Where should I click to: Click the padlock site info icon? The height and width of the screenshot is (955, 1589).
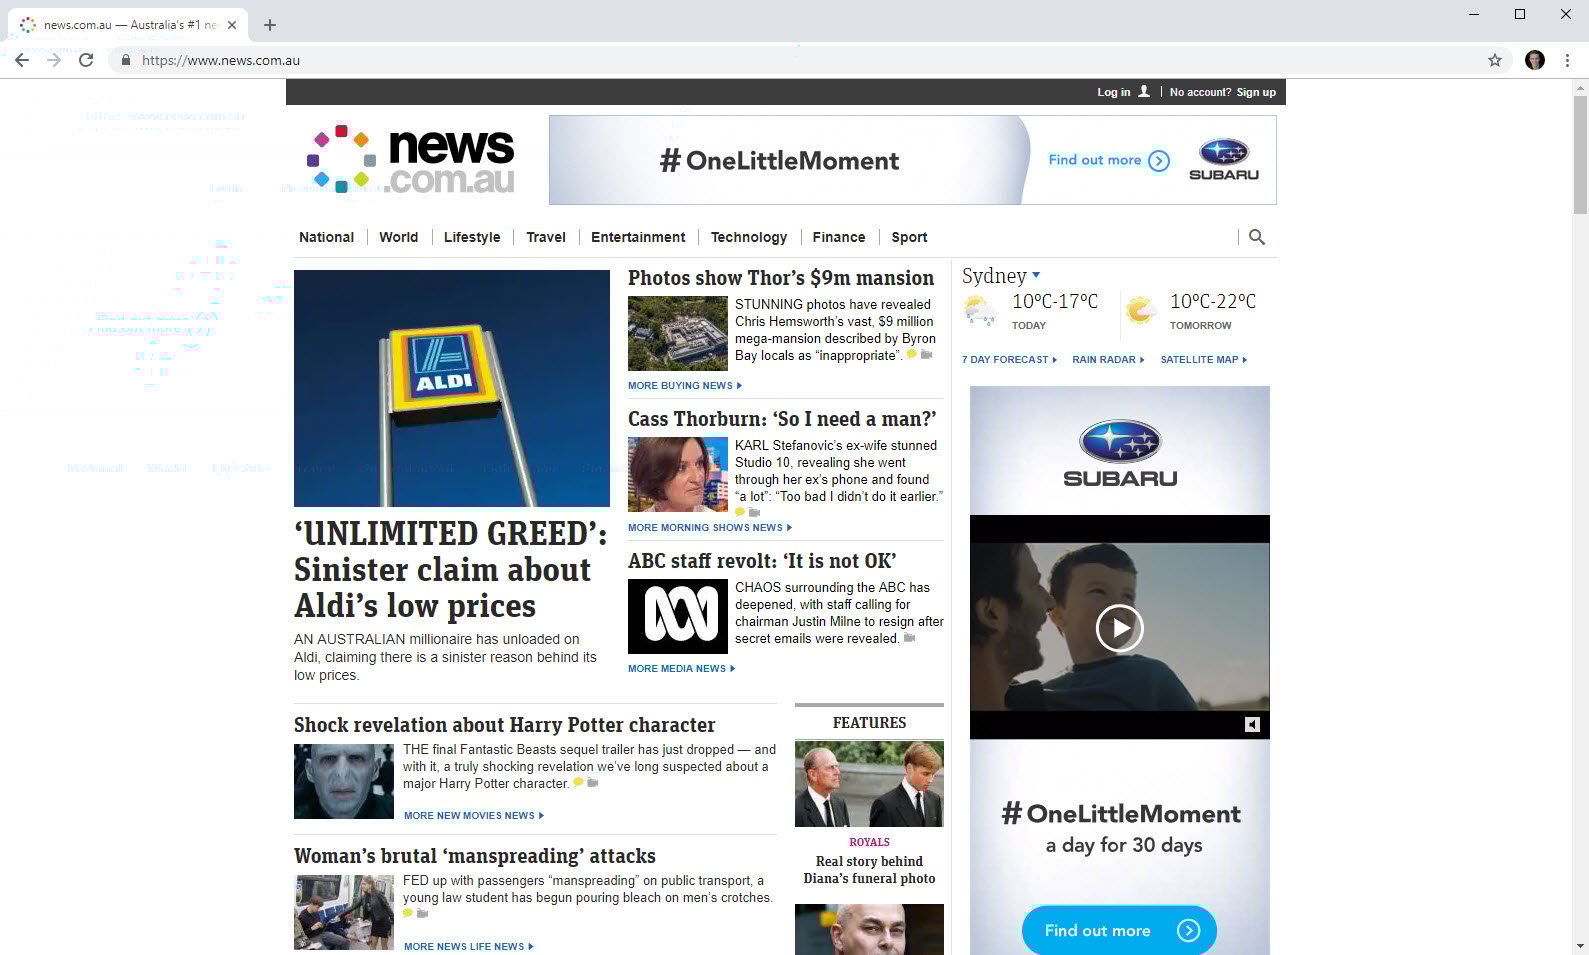(126, 60)
